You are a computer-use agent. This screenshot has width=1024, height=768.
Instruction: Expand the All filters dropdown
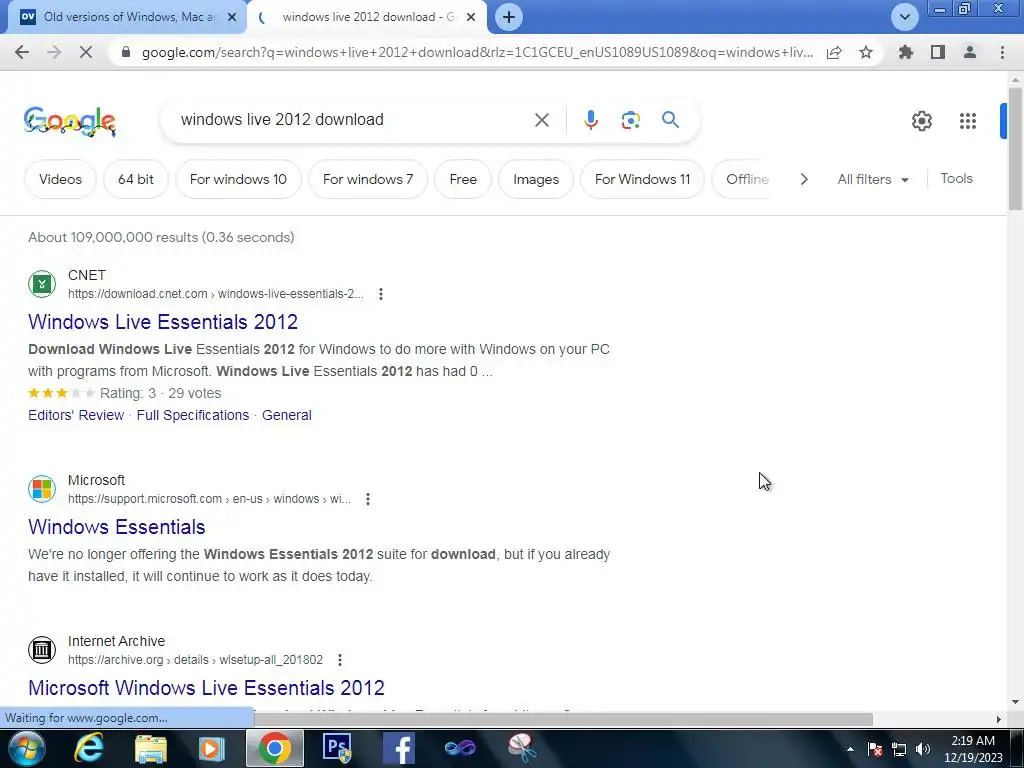pos(873,180)
